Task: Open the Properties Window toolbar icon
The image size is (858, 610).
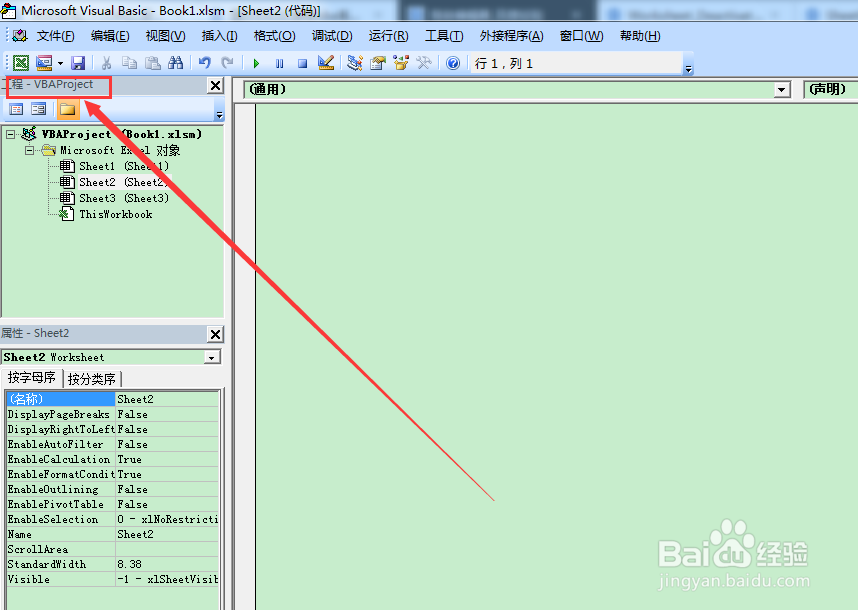Action: 378,63
